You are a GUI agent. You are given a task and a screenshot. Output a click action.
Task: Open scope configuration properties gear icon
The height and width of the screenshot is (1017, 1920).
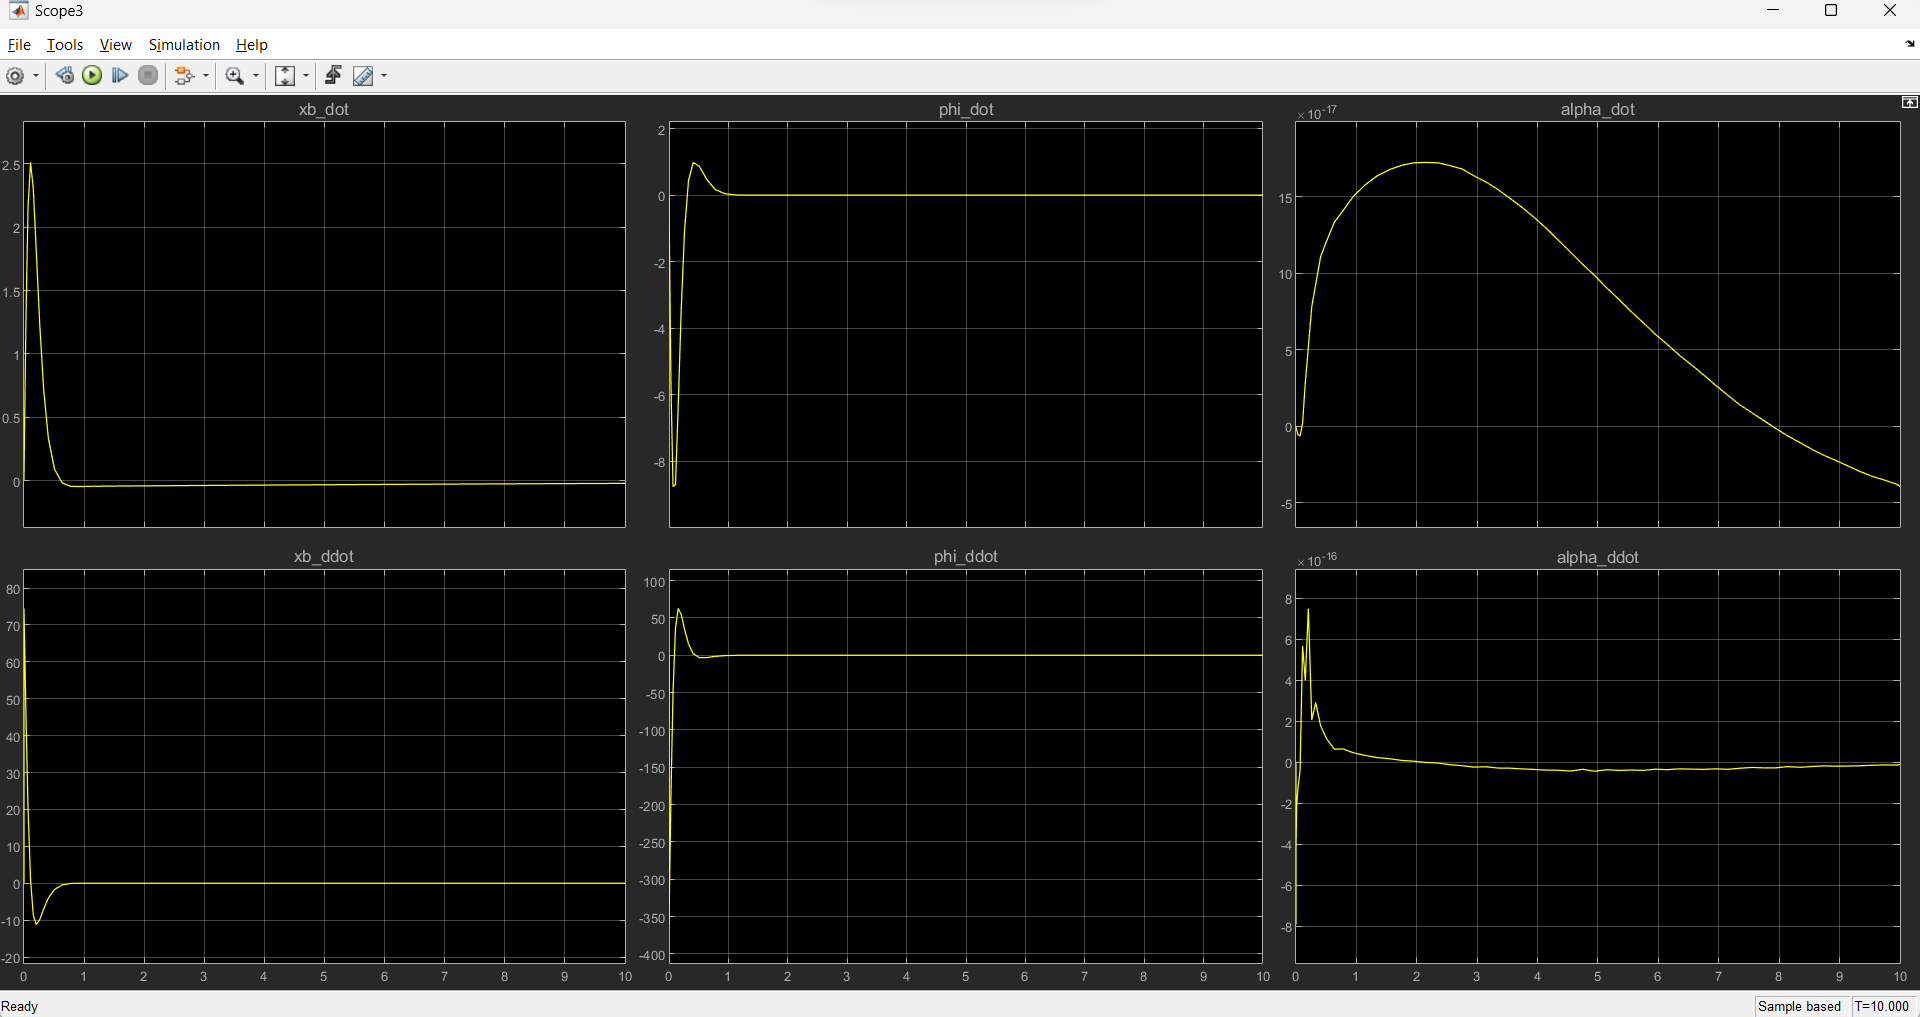[15, 76]
